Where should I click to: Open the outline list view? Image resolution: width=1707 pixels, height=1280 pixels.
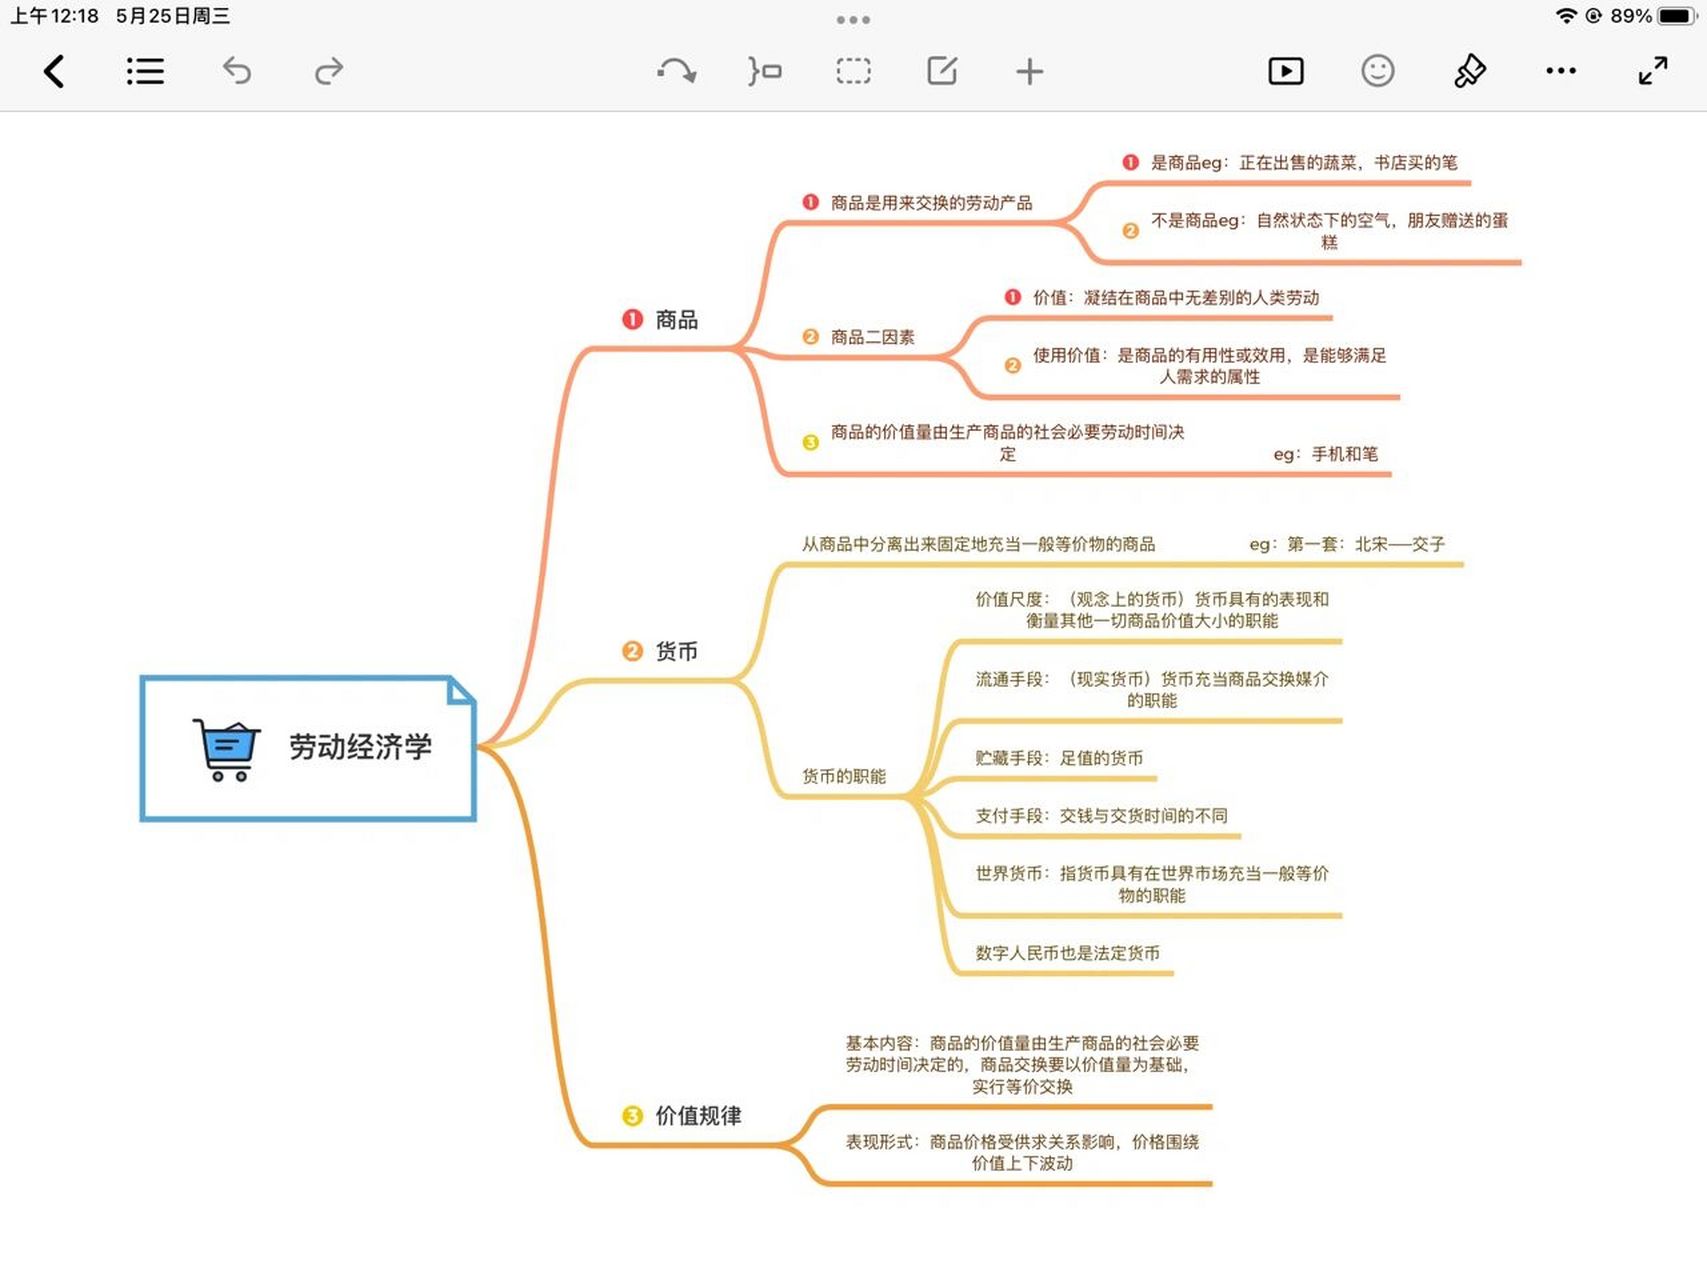(145, 71)
